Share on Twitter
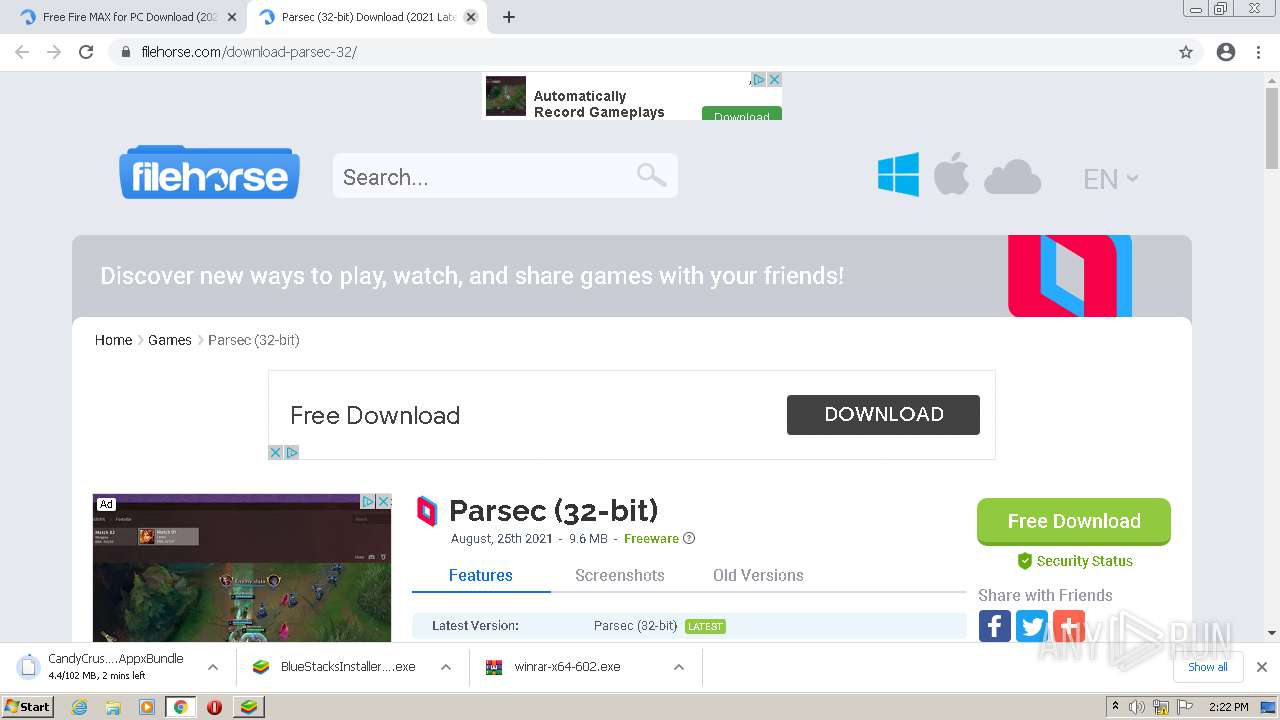This screenshot has width=1280, height=720. point(1032,626)
